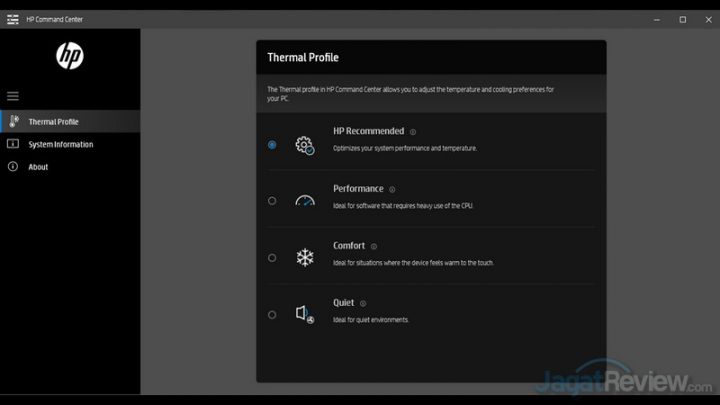Screen dimensions: 720x405
Task: Click the HP logo in the sidebar
Action: (70, 56)
